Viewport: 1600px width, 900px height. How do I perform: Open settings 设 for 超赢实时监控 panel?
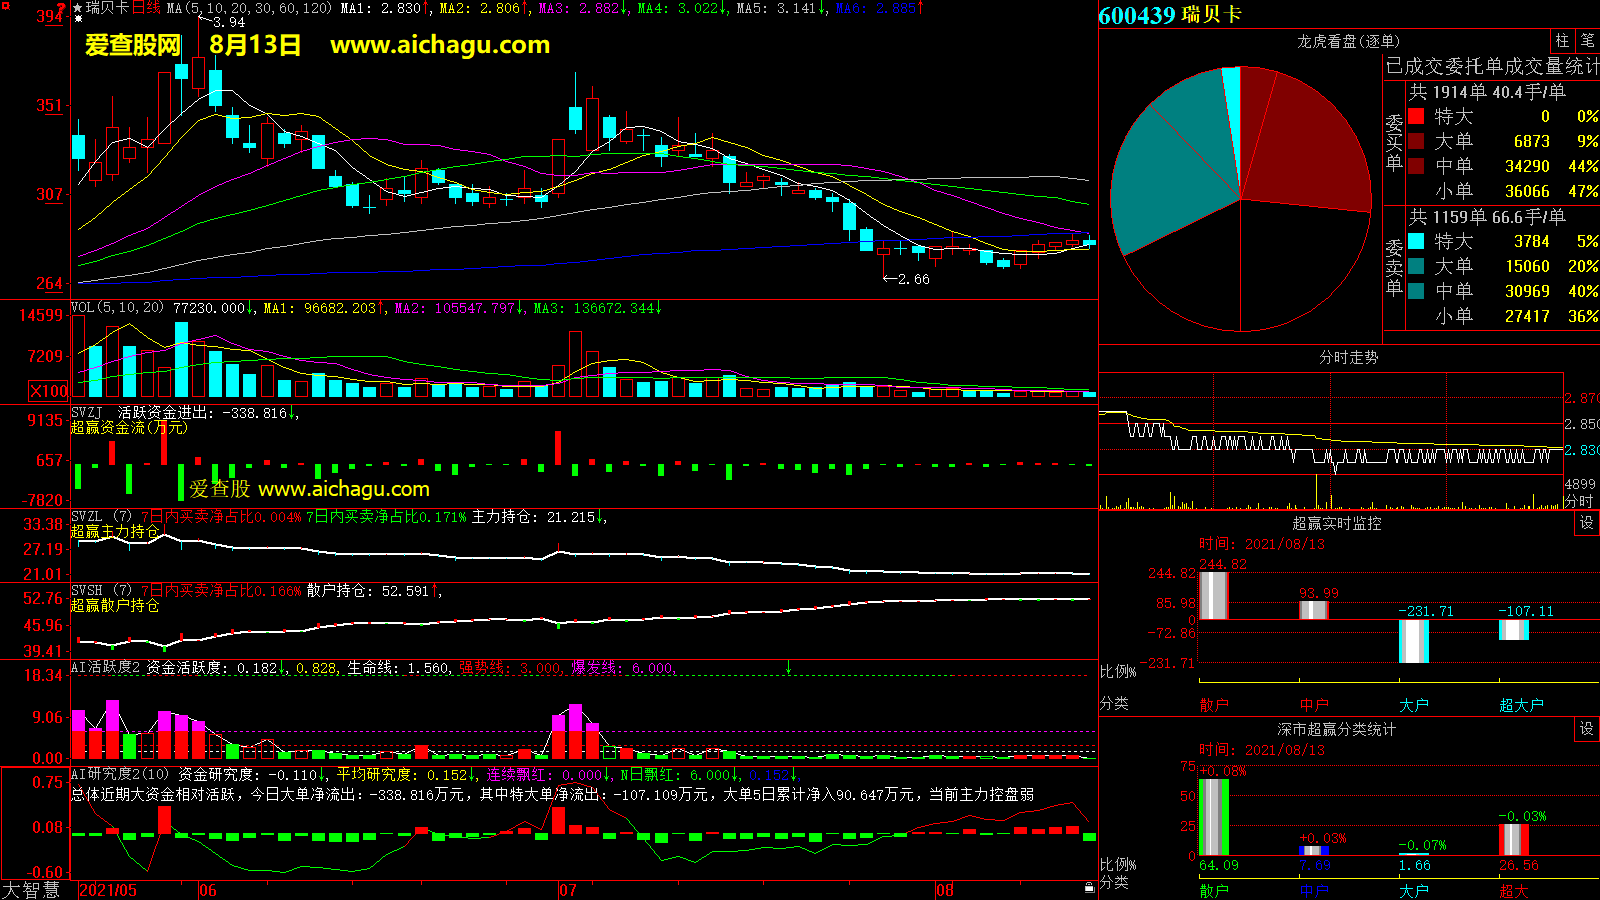1586,523
